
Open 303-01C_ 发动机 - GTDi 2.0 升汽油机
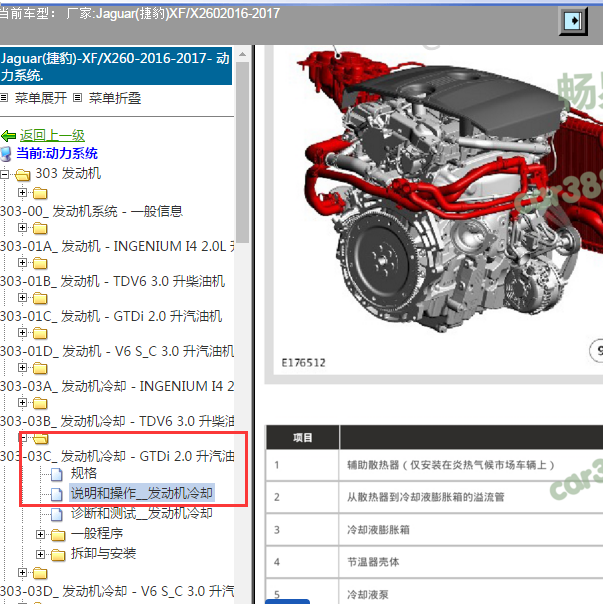point(111,316)
